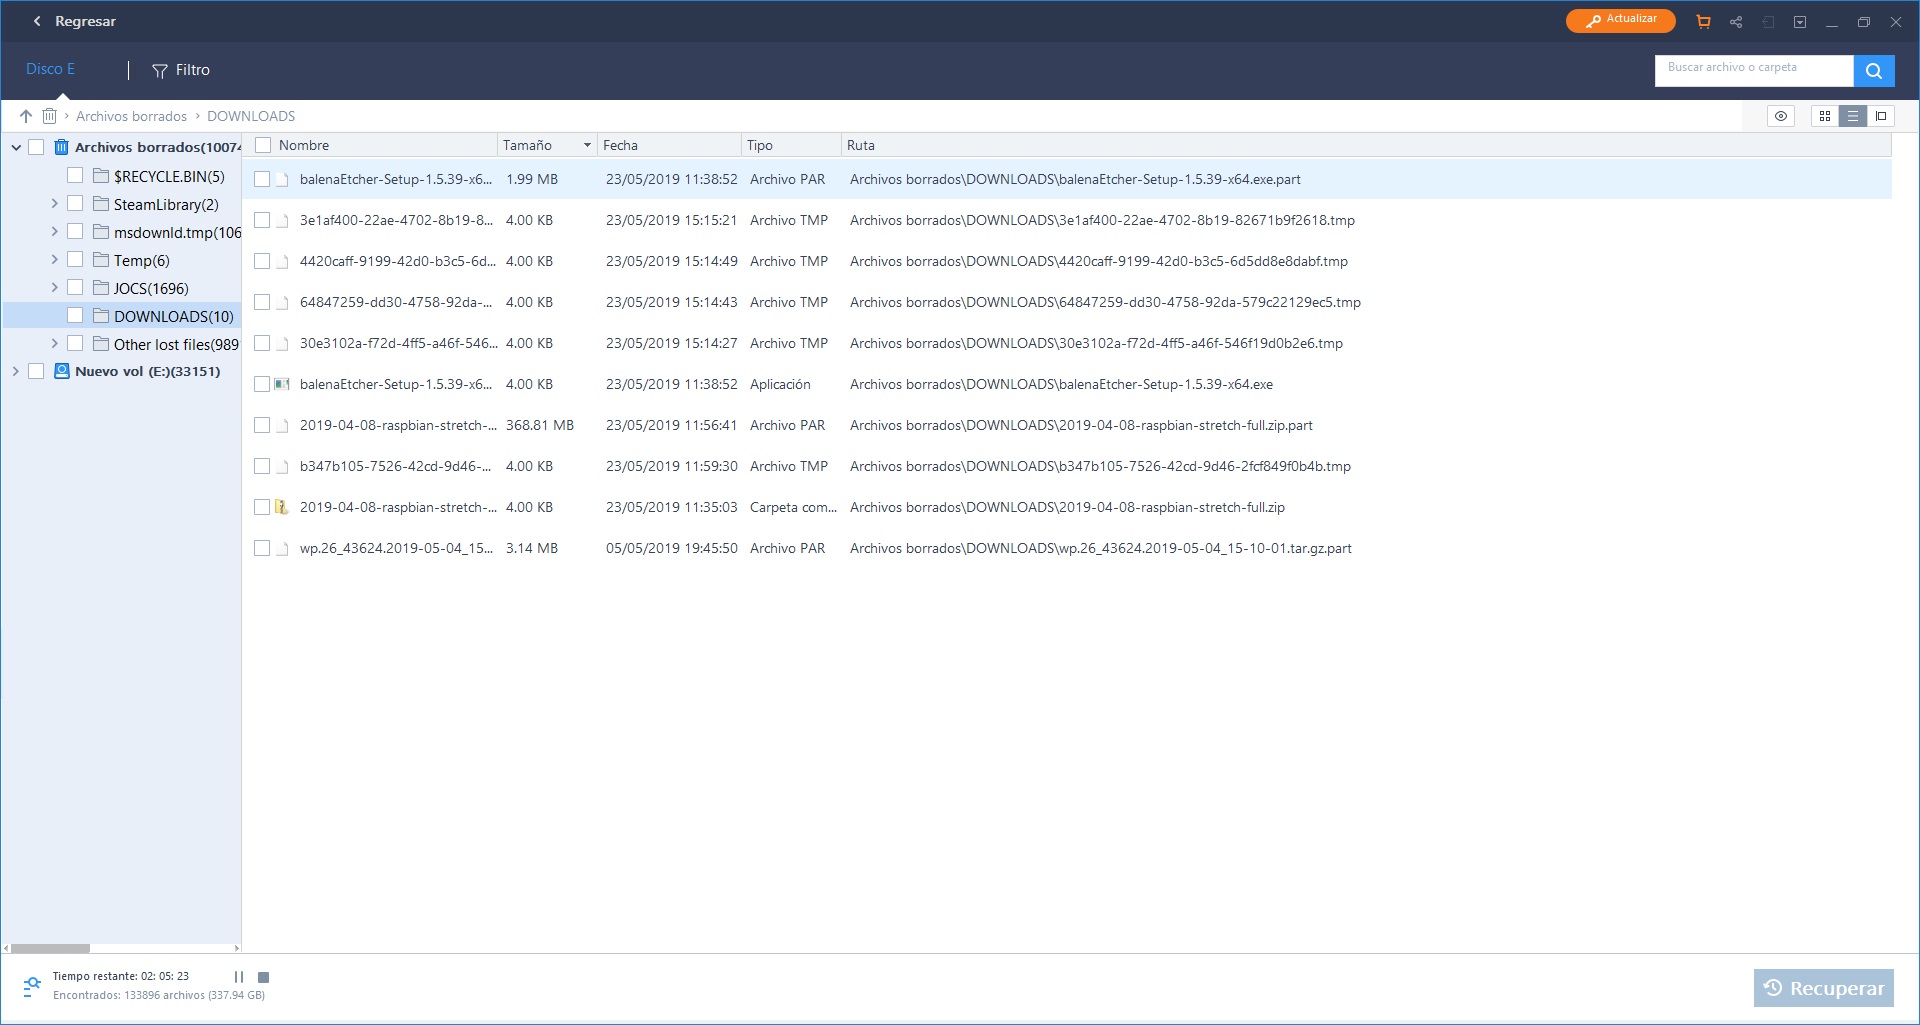Open the Filtro filter menu
This screenshot has width=1920, height=1025.
pos(181,70)
